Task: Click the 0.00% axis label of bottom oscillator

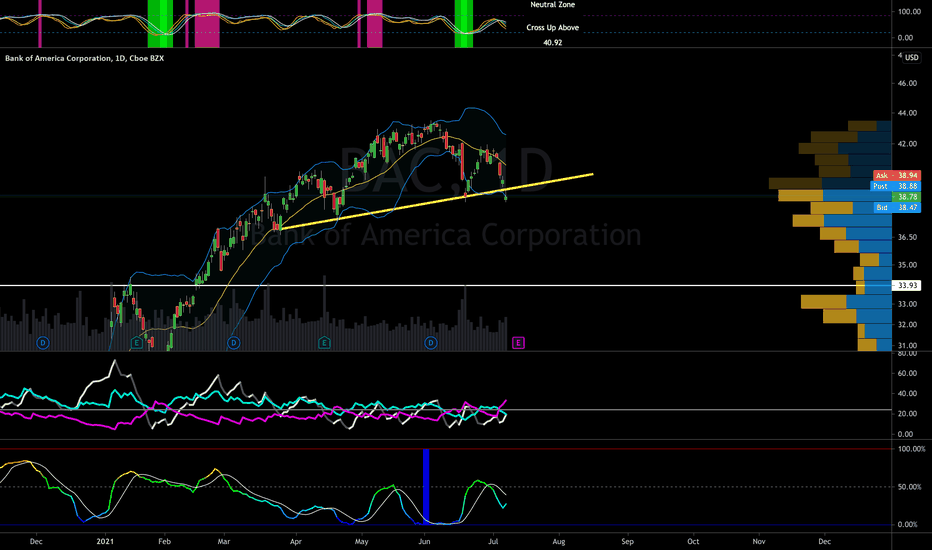Action: pos(908,524)
